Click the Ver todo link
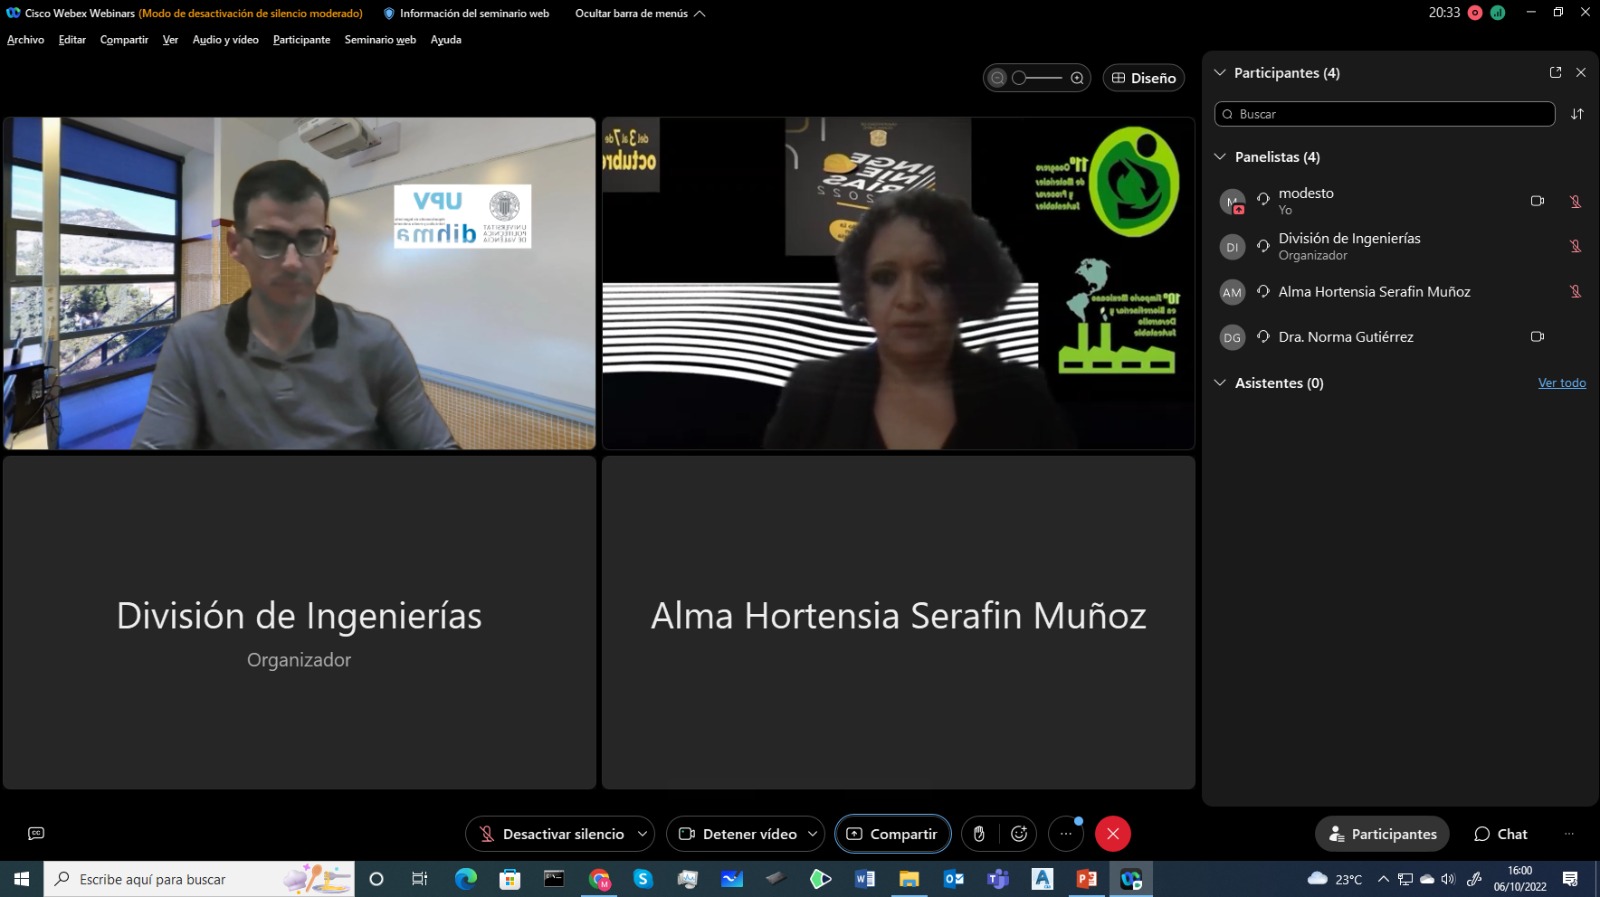 1561,383
